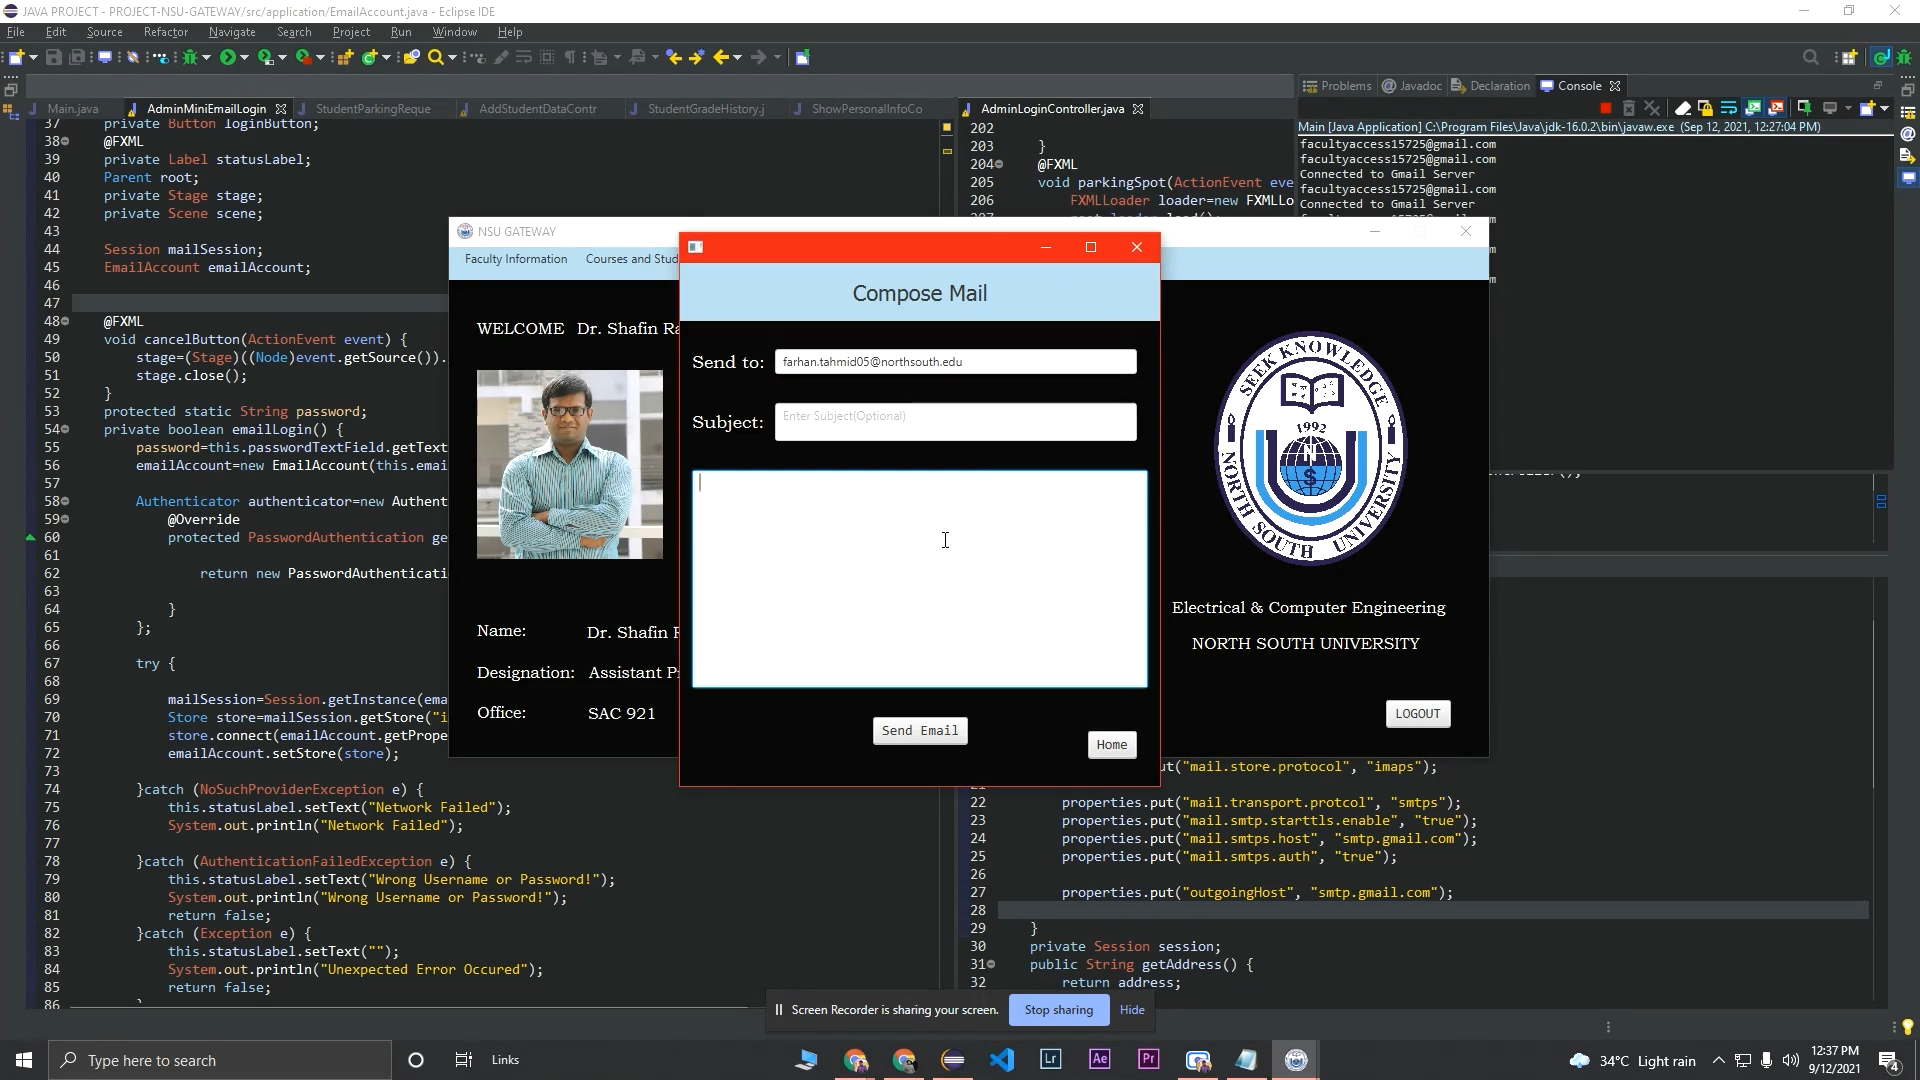Screen dimensions: 1920x1080
Task: Select the Debug tool in the toolbar
Action: click(x=190, y=57)
